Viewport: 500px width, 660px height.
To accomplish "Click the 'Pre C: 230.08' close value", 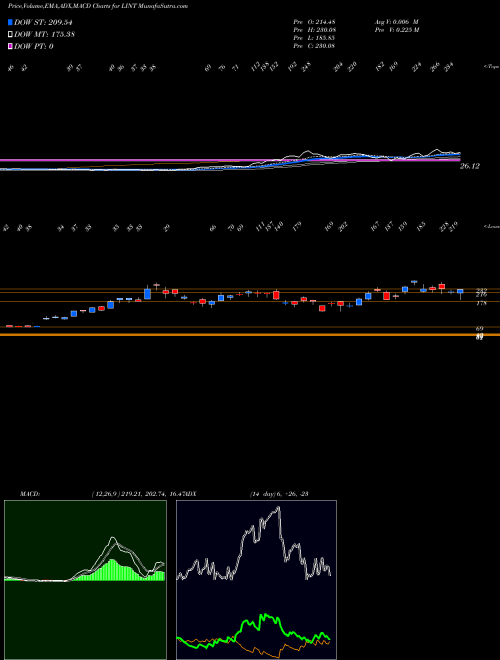I will (x=314, y=46).
